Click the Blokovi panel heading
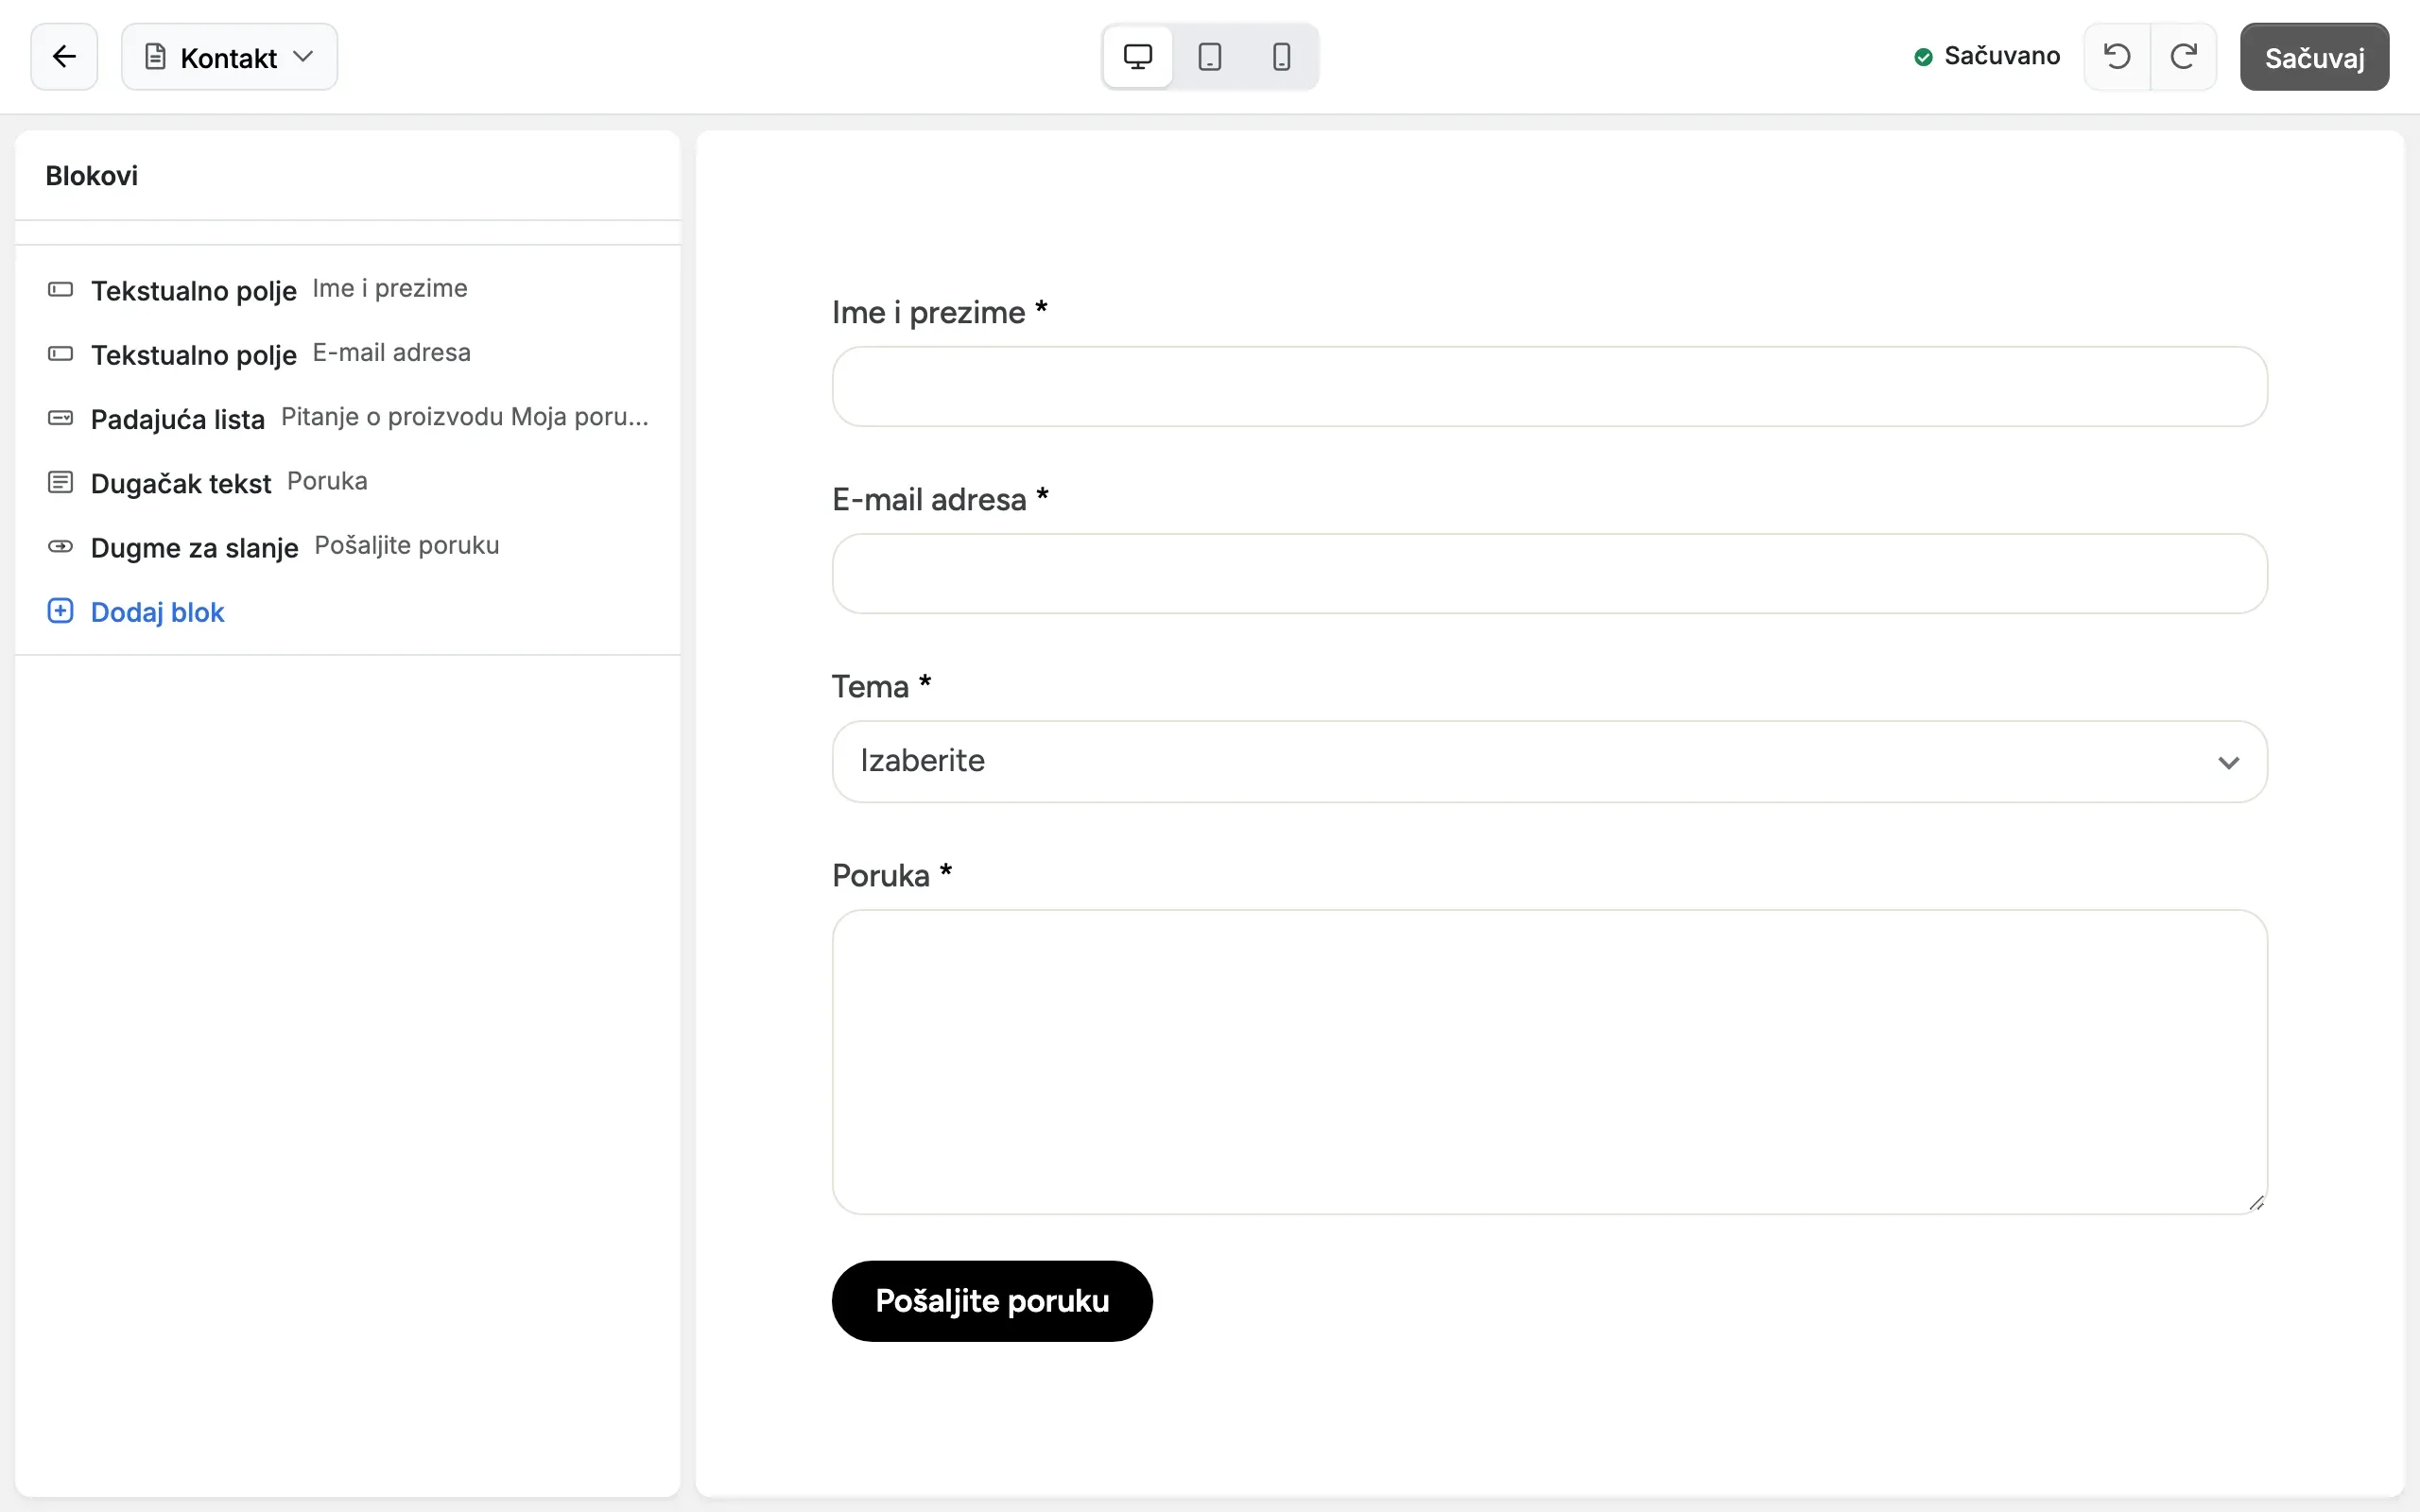This screenshot has height=1512, width=2420. (92, 176)
